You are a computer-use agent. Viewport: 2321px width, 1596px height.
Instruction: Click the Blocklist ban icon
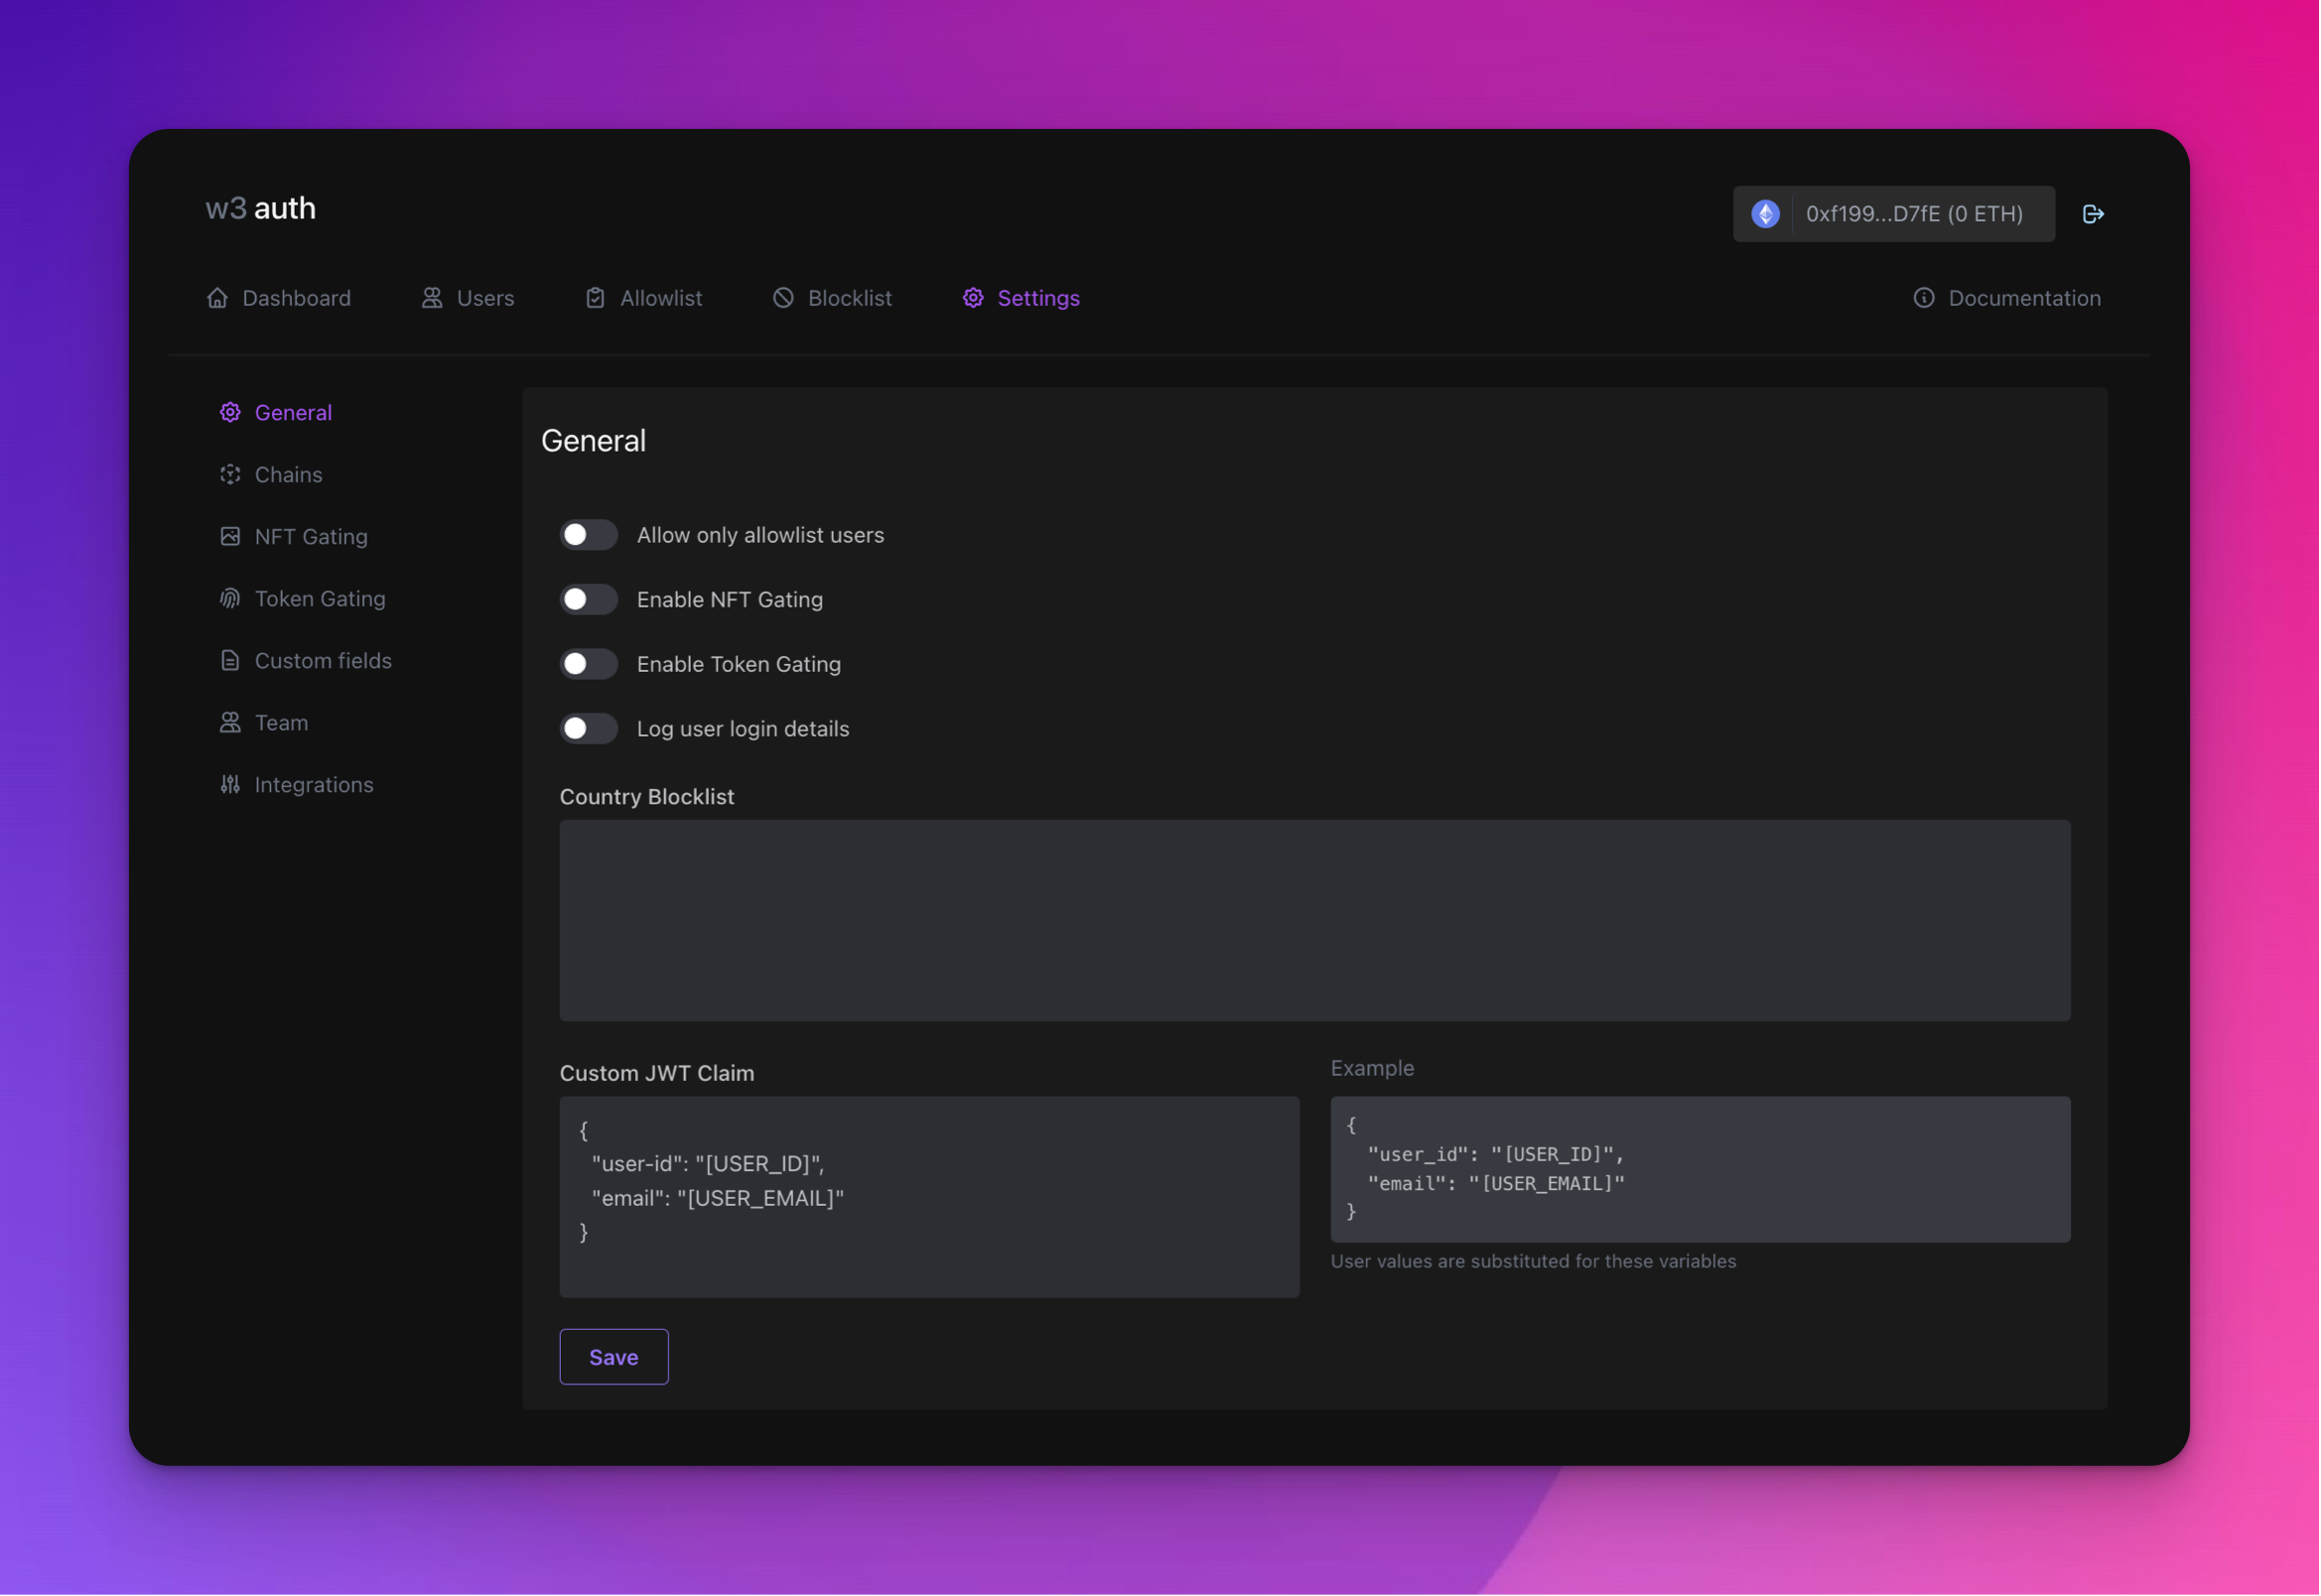tap(783, 298)
